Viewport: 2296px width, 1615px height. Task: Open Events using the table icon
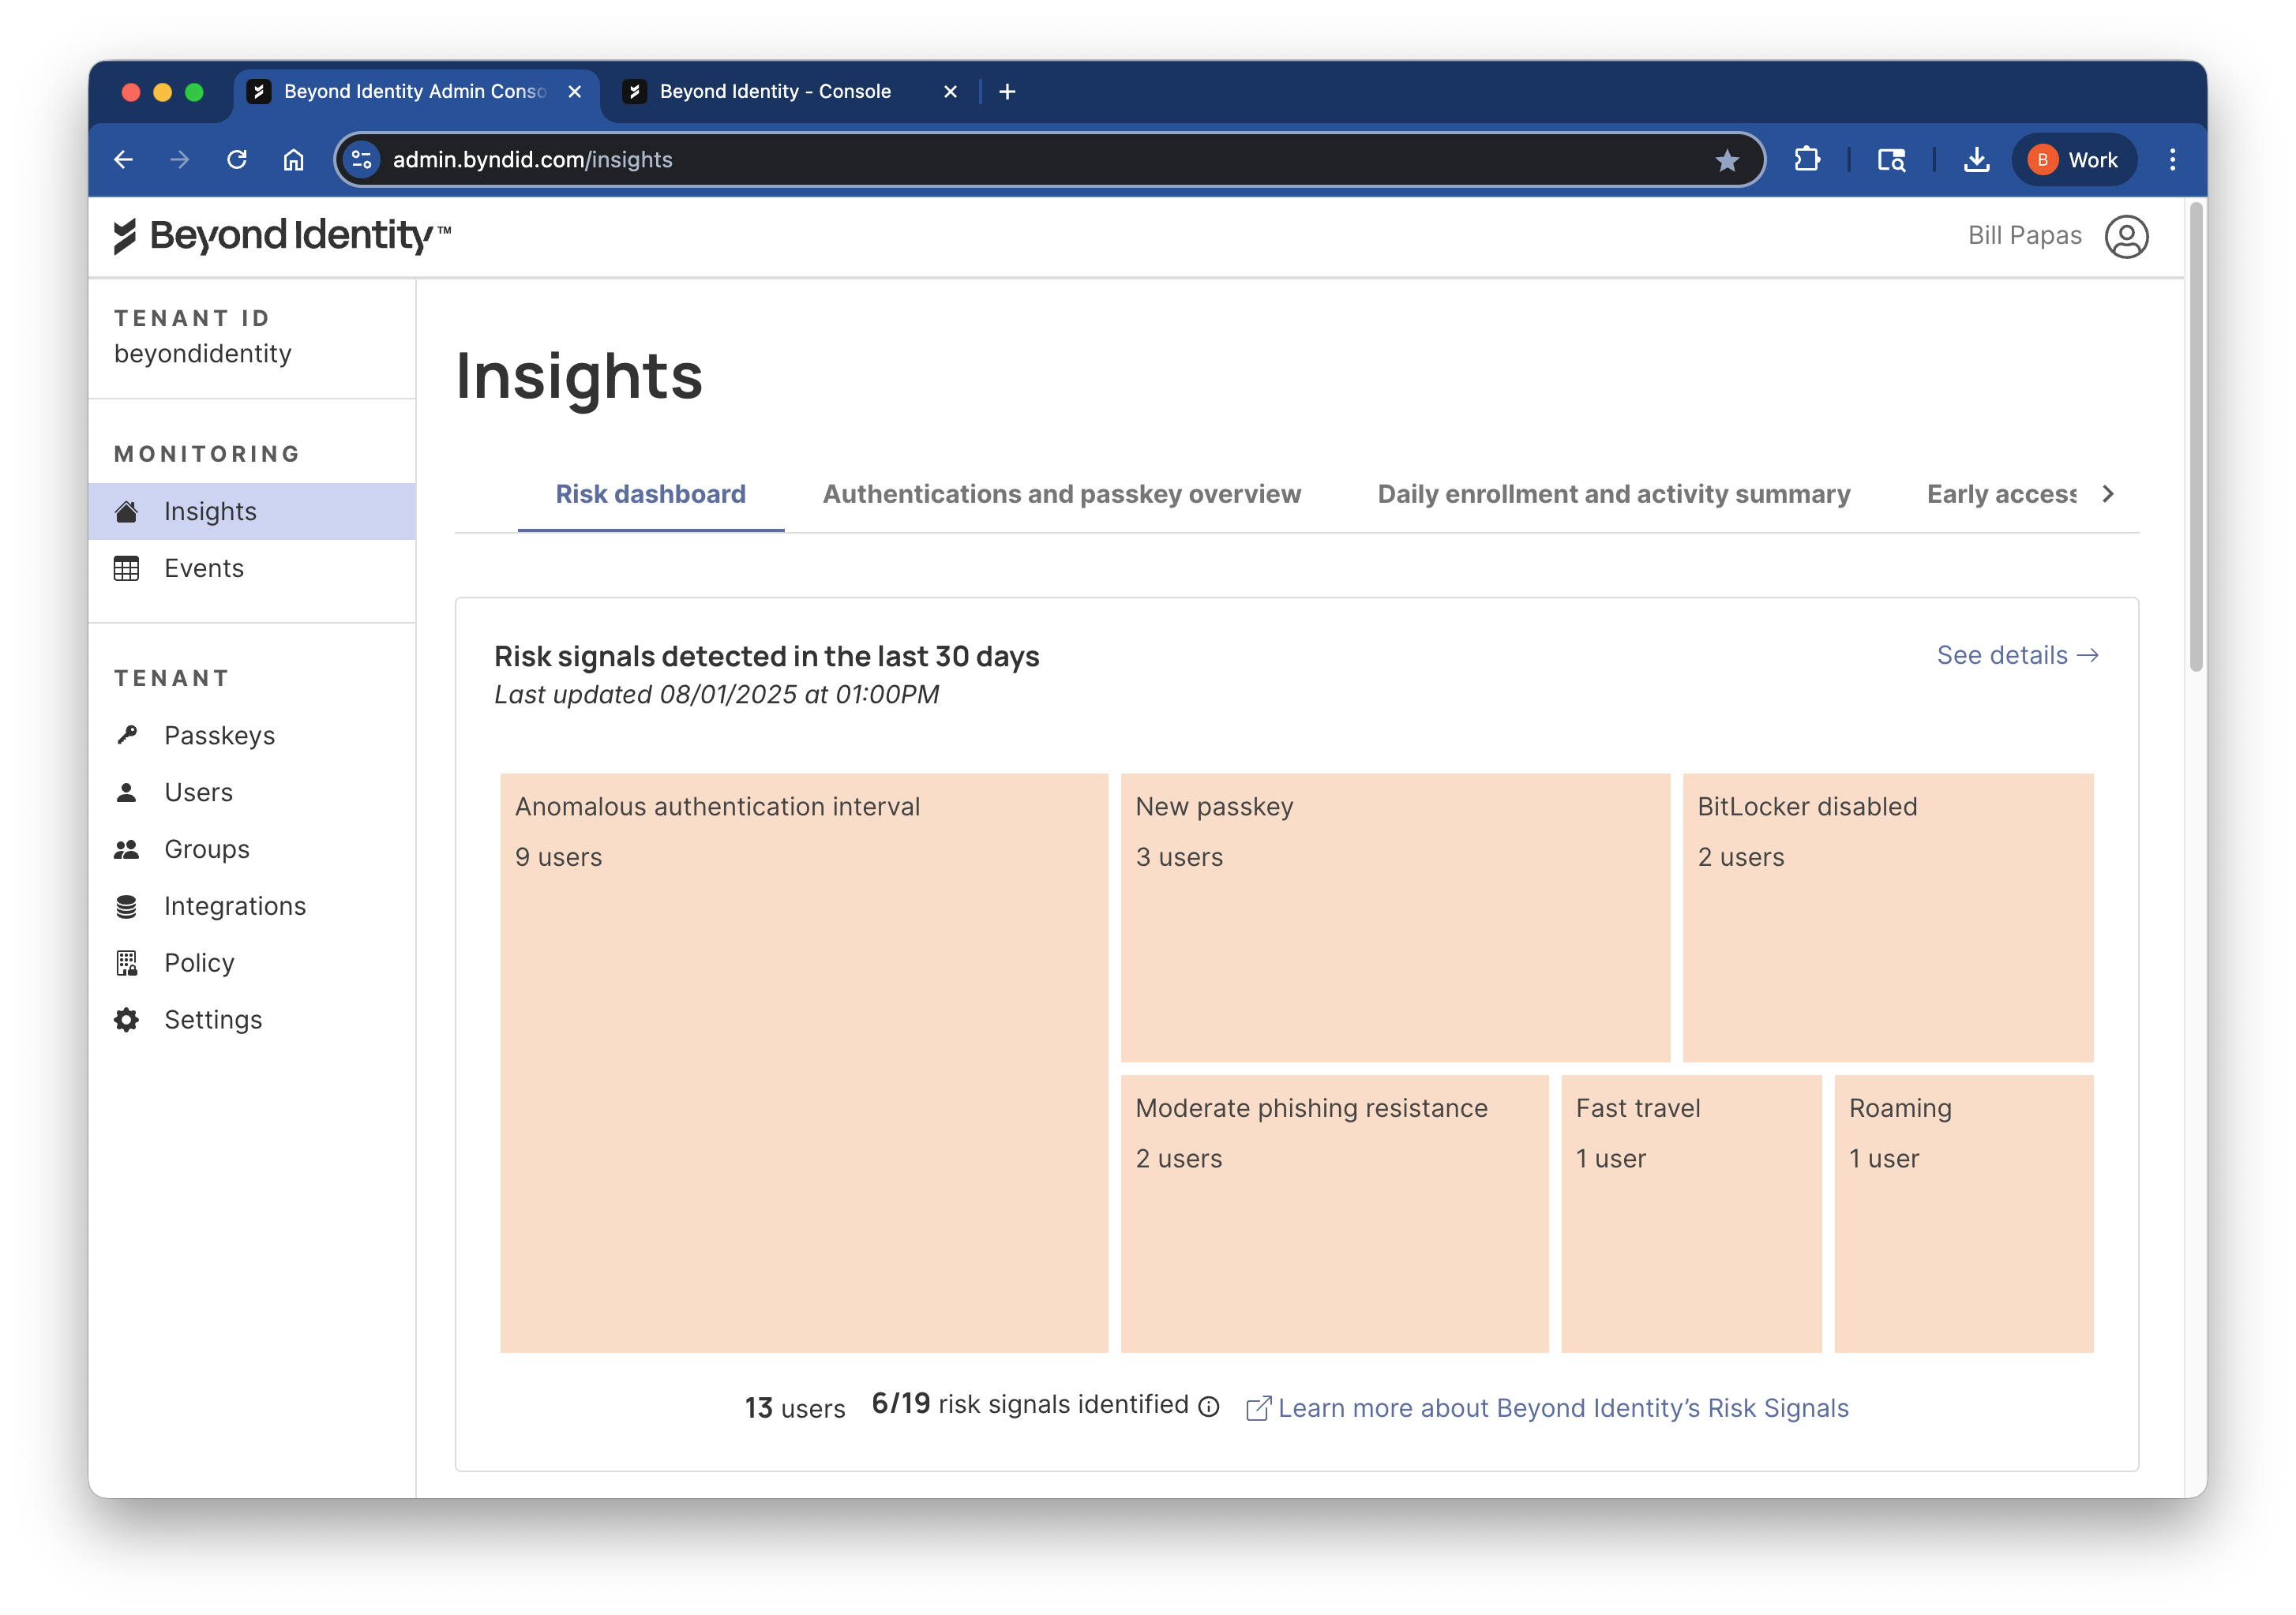click(126, 568)
